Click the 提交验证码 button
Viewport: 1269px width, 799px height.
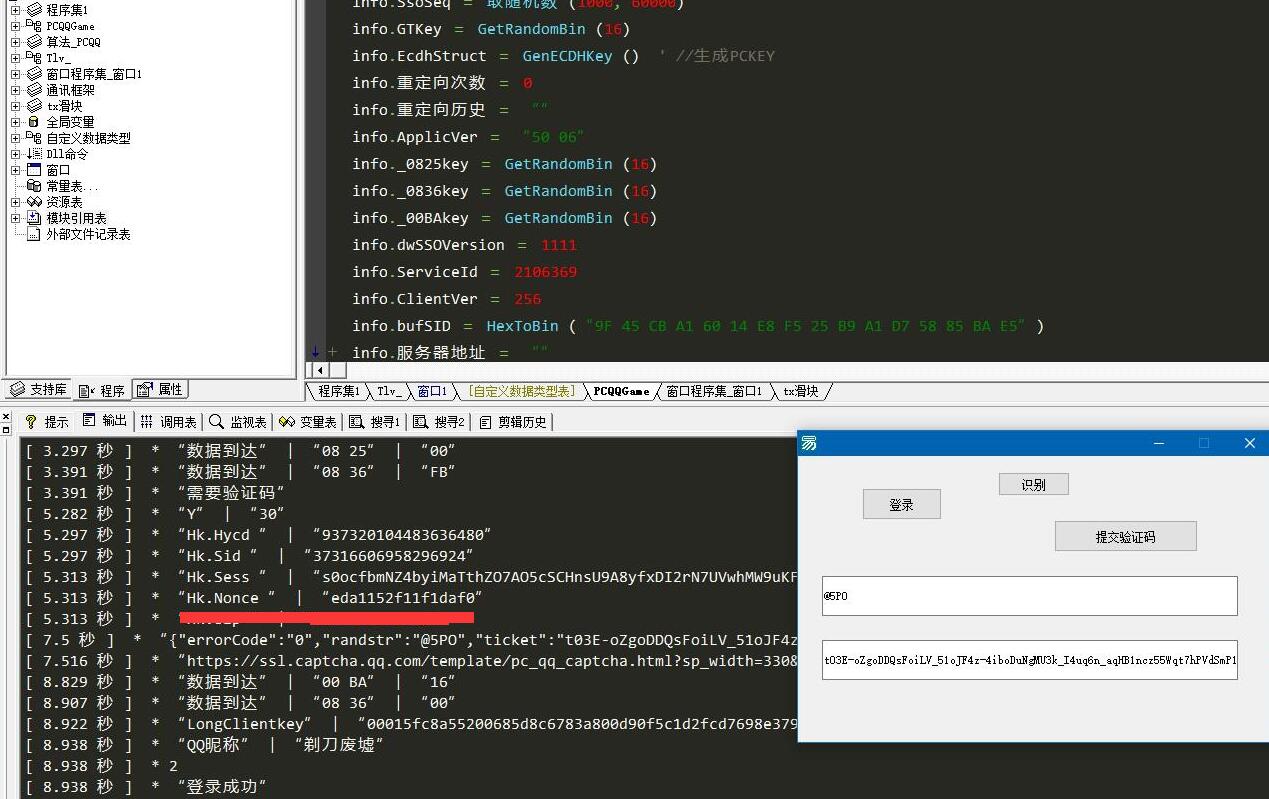(1125, 537)
